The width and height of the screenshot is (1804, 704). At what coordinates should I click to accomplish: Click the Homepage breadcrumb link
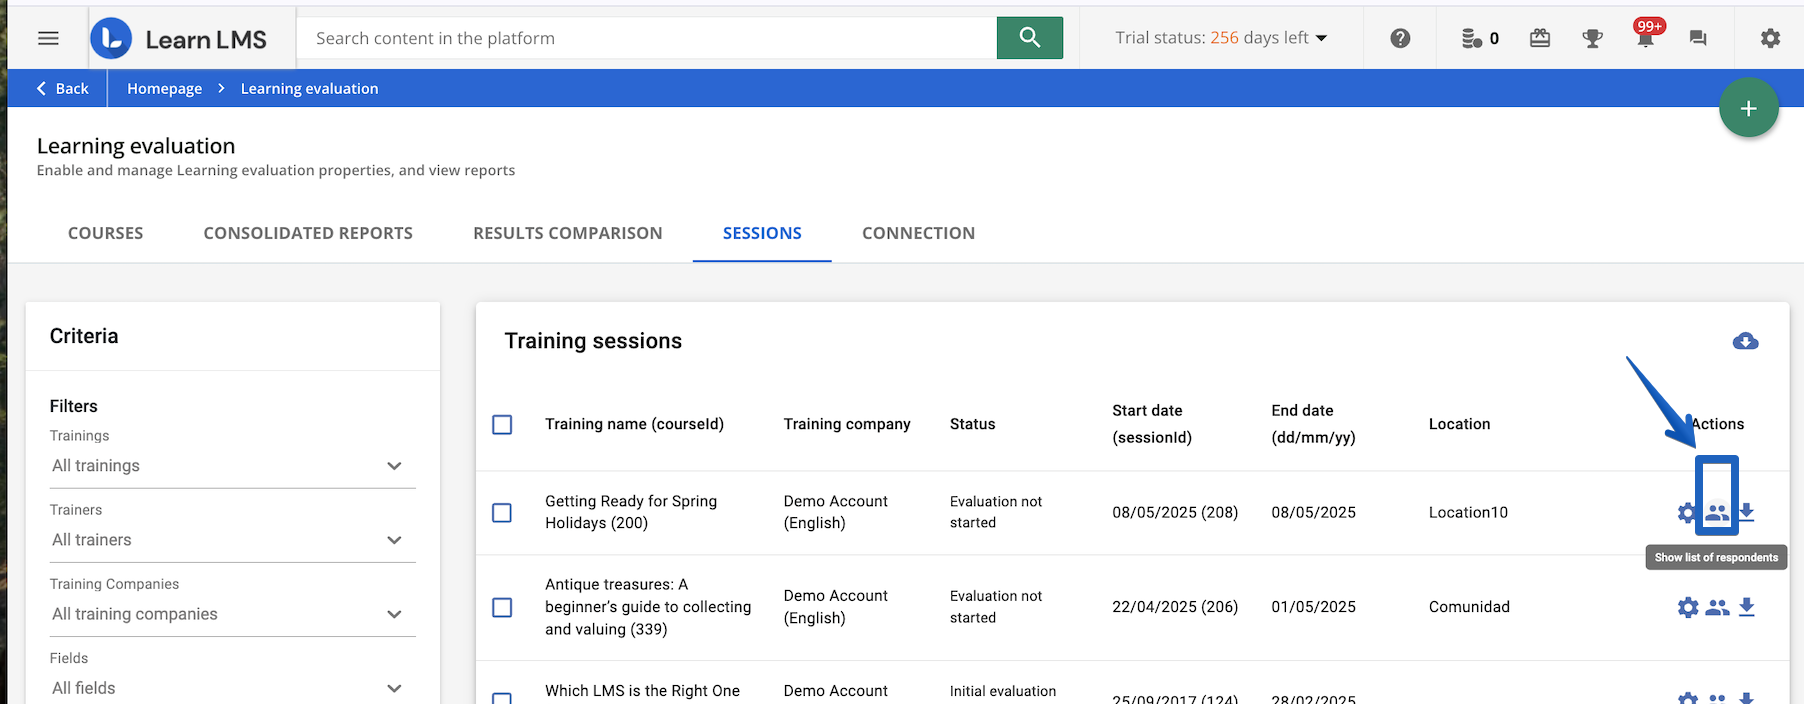[164, 88]
